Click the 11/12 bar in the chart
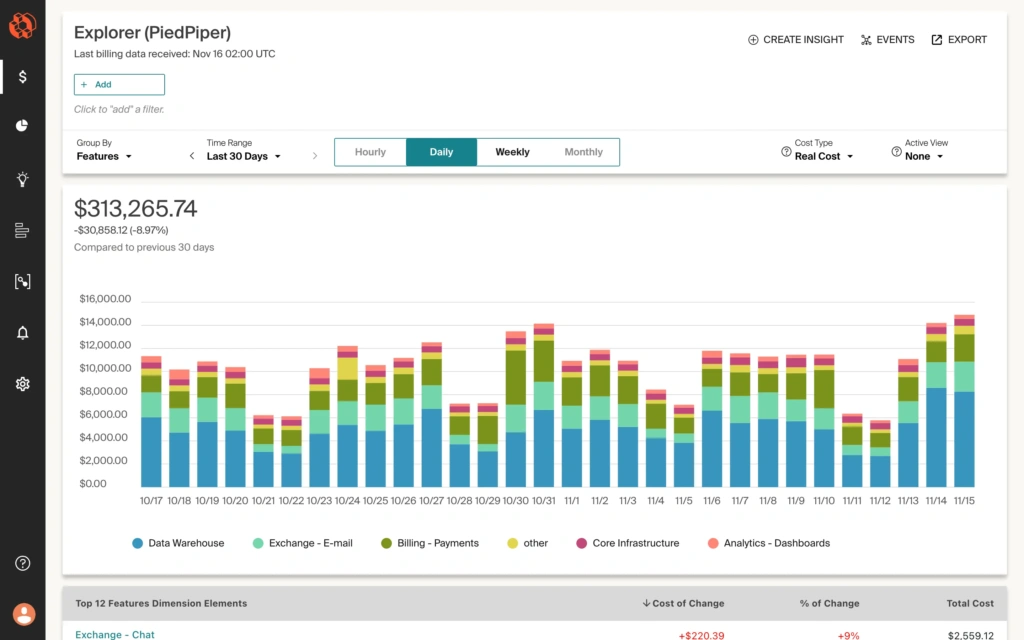The image size is (1024, 640). coord(880,453)
